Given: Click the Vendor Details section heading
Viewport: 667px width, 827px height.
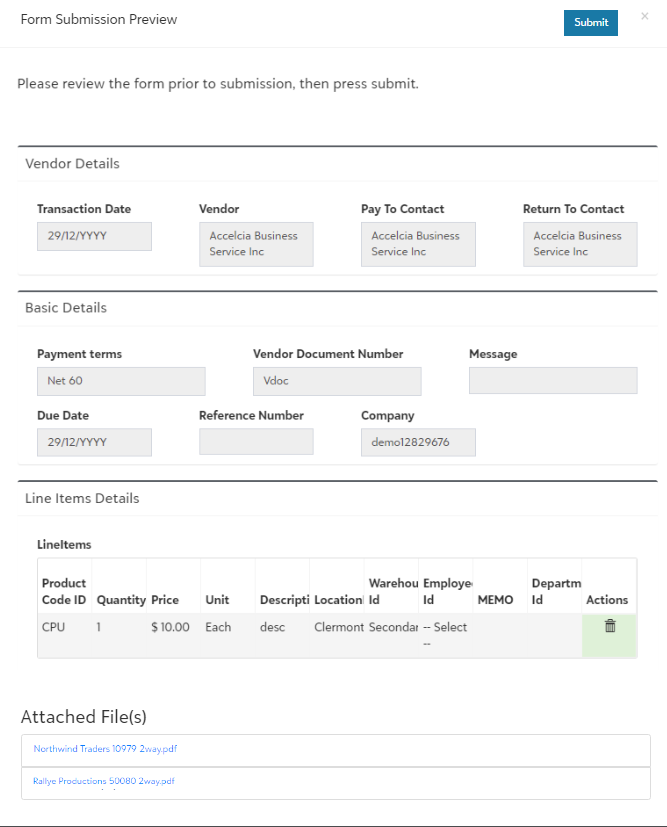Looking at the screenshot, I should (72, 164).
